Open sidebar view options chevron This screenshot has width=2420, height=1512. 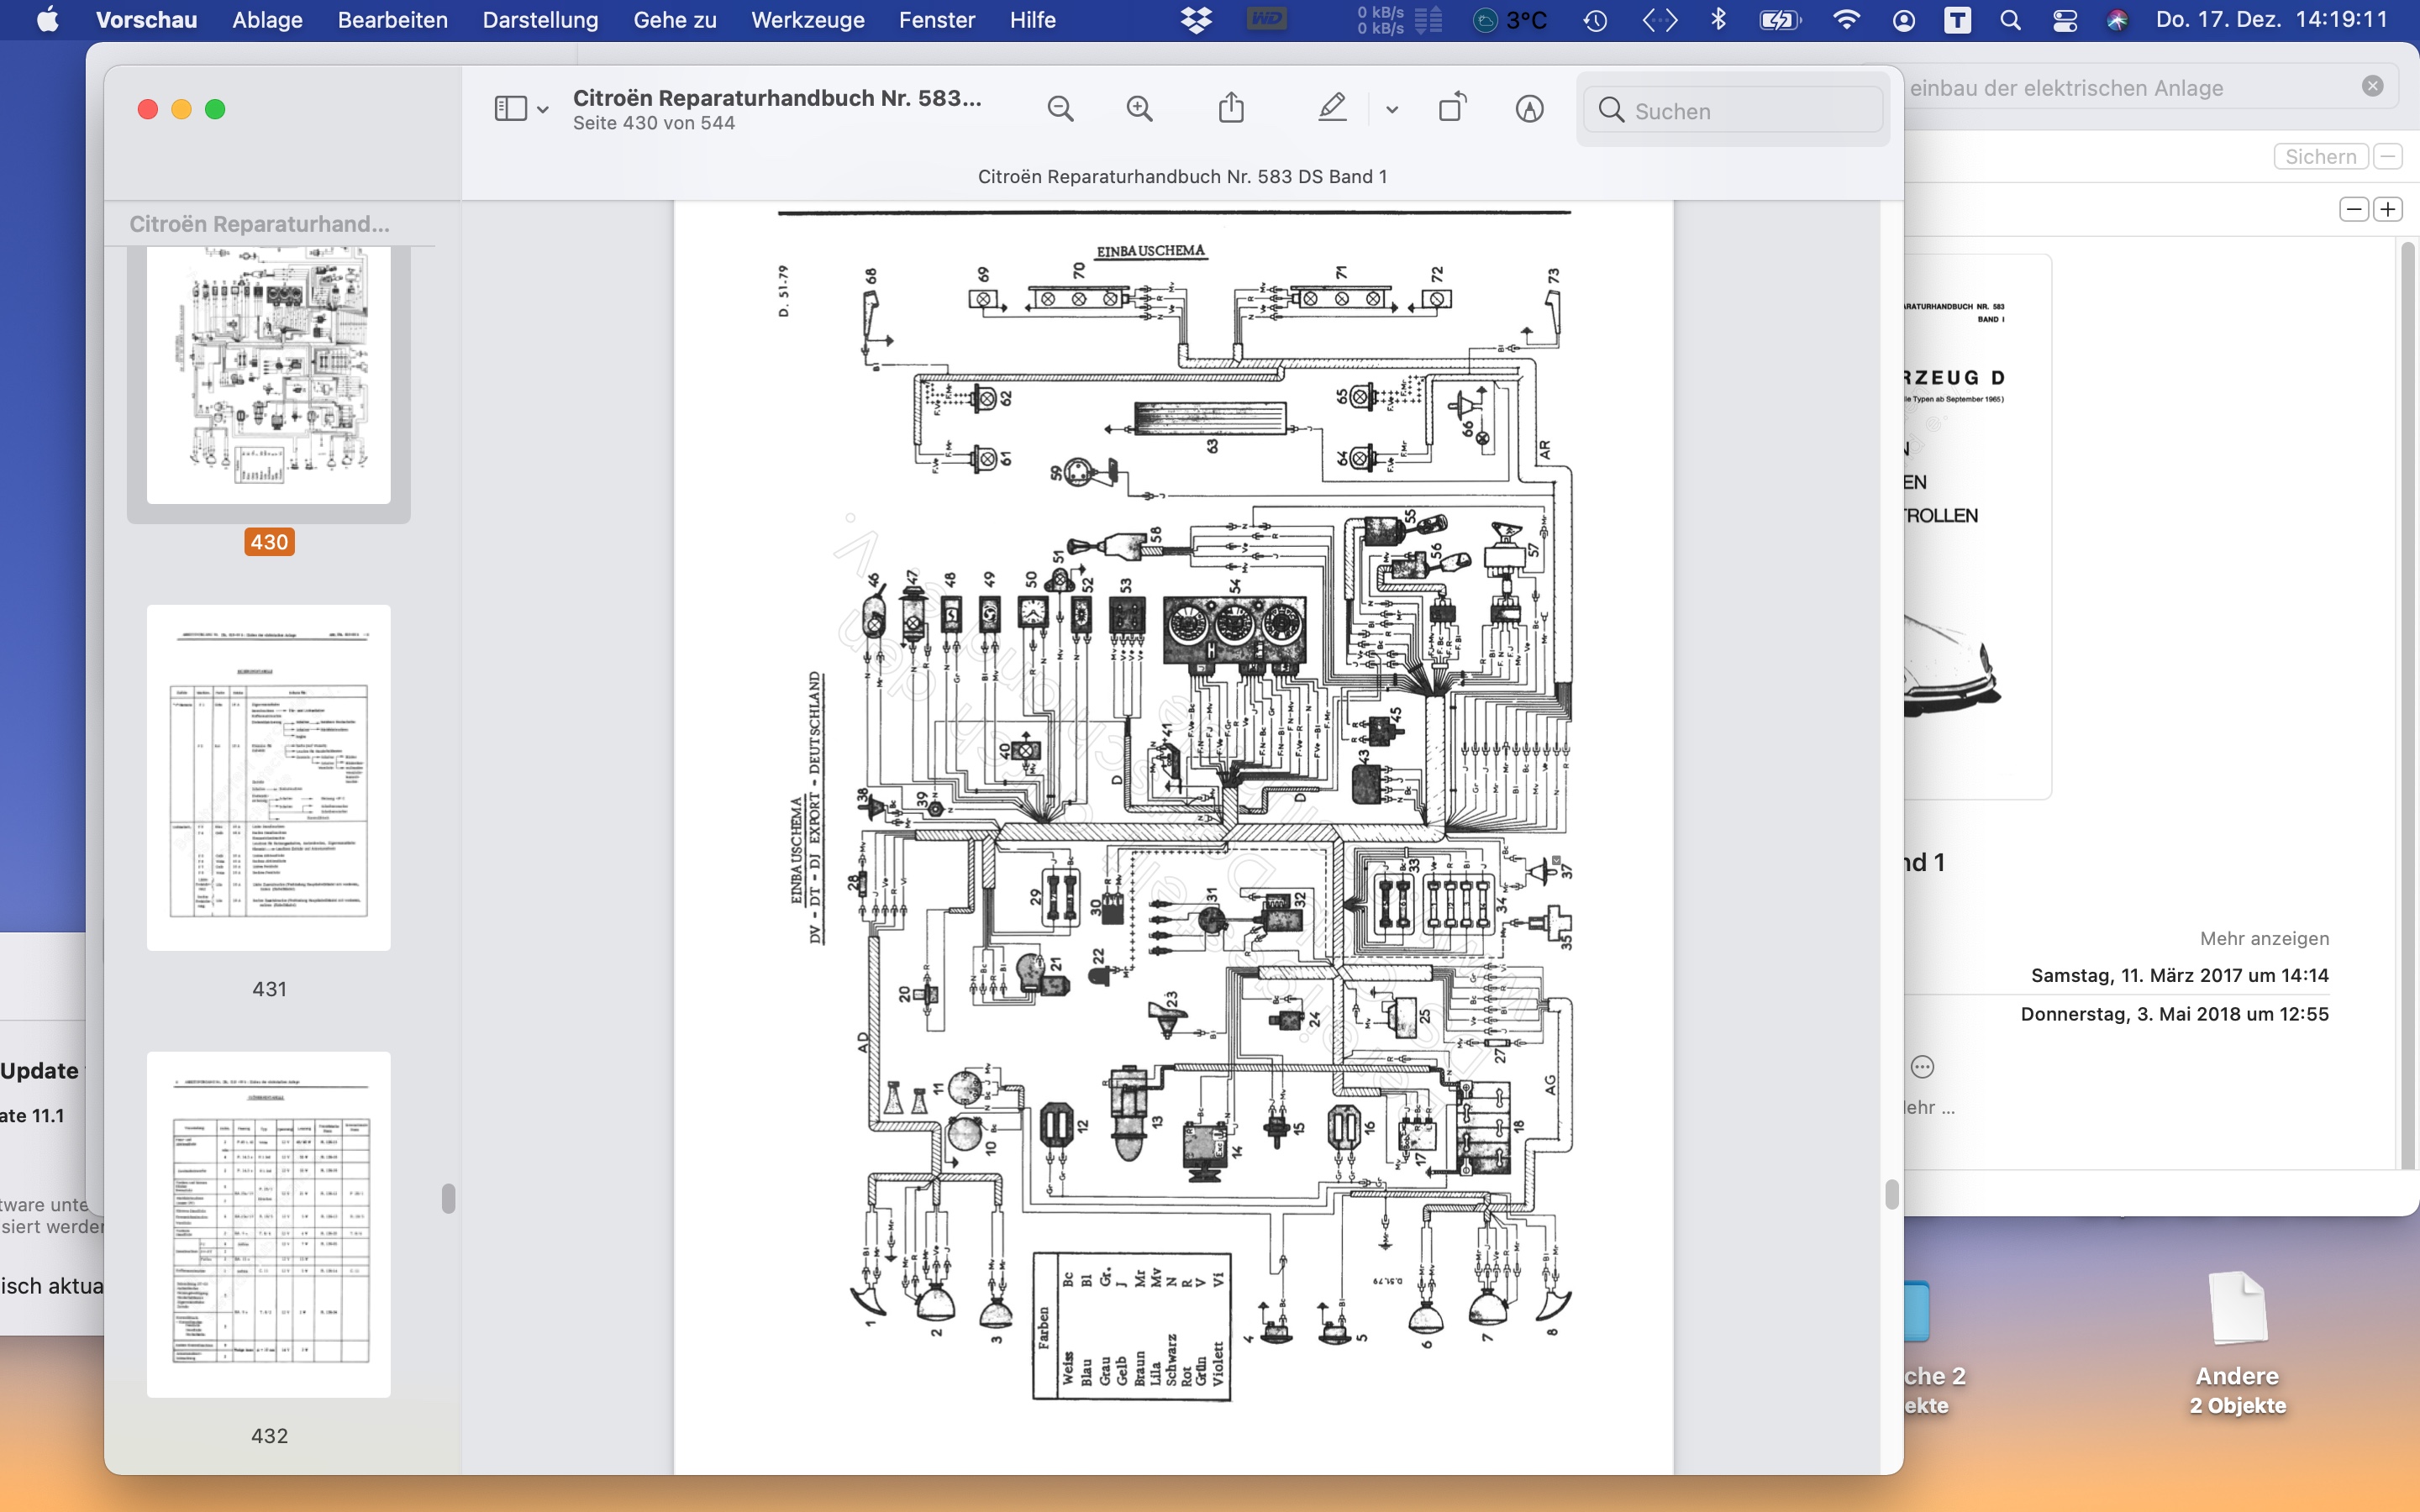tap(543, 109)
